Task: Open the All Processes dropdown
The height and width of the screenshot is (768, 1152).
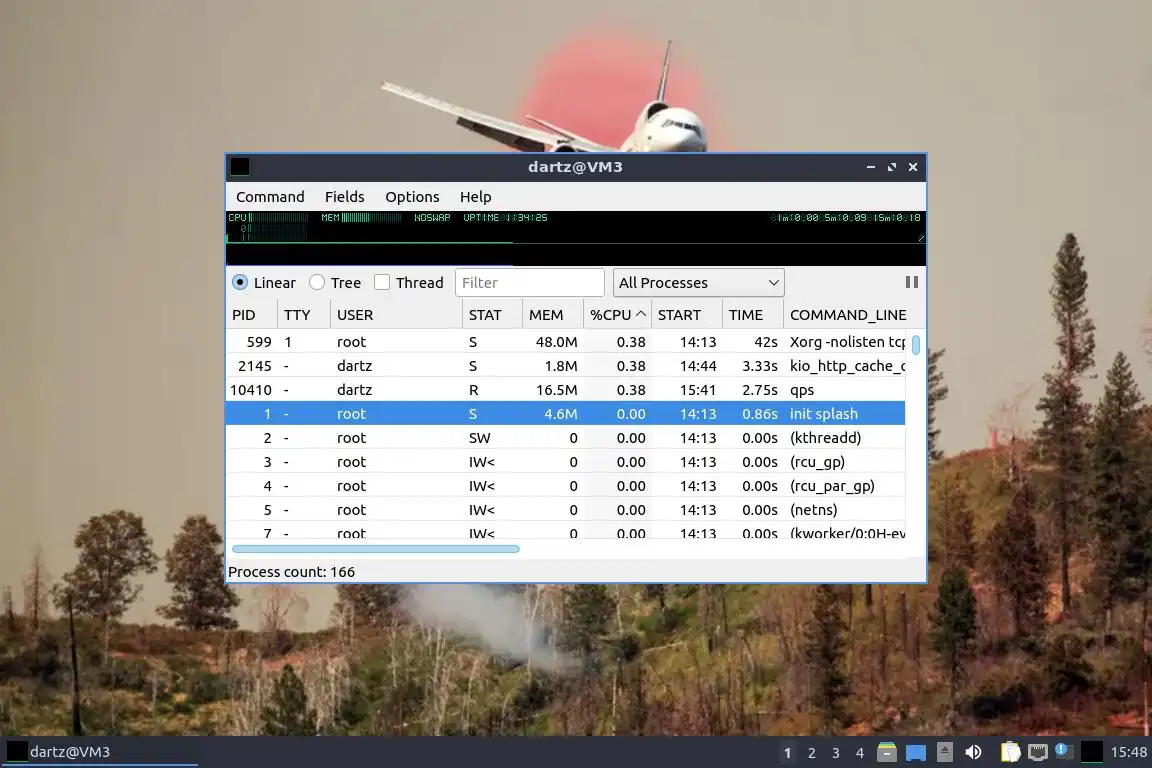Action: point(699,282)
